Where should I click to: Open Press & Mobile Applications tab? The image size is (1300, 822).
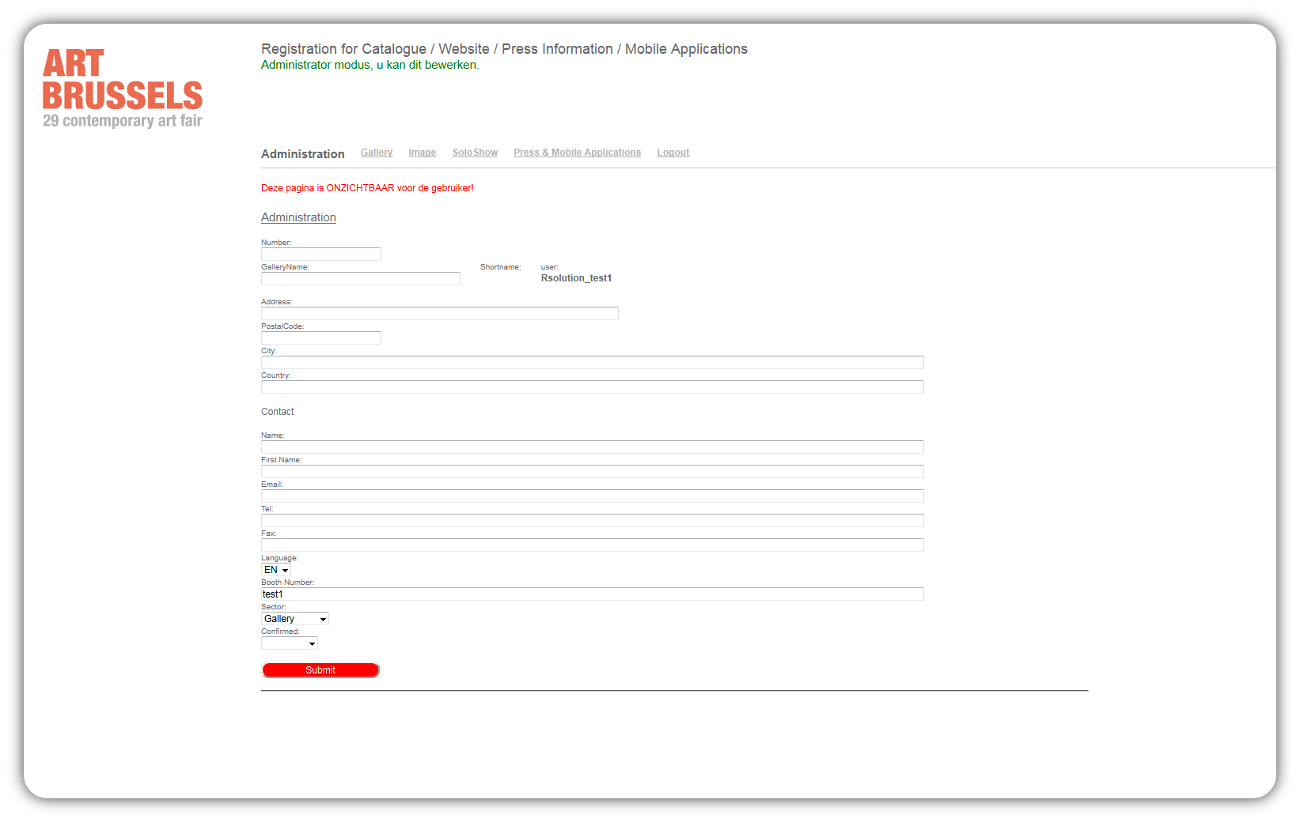coord(577,153)
